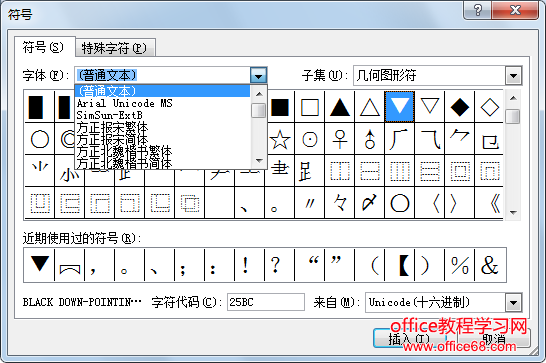Click font list scrollbar up arrow
This screenshot has width=546, height=363.
click(259, 94)
